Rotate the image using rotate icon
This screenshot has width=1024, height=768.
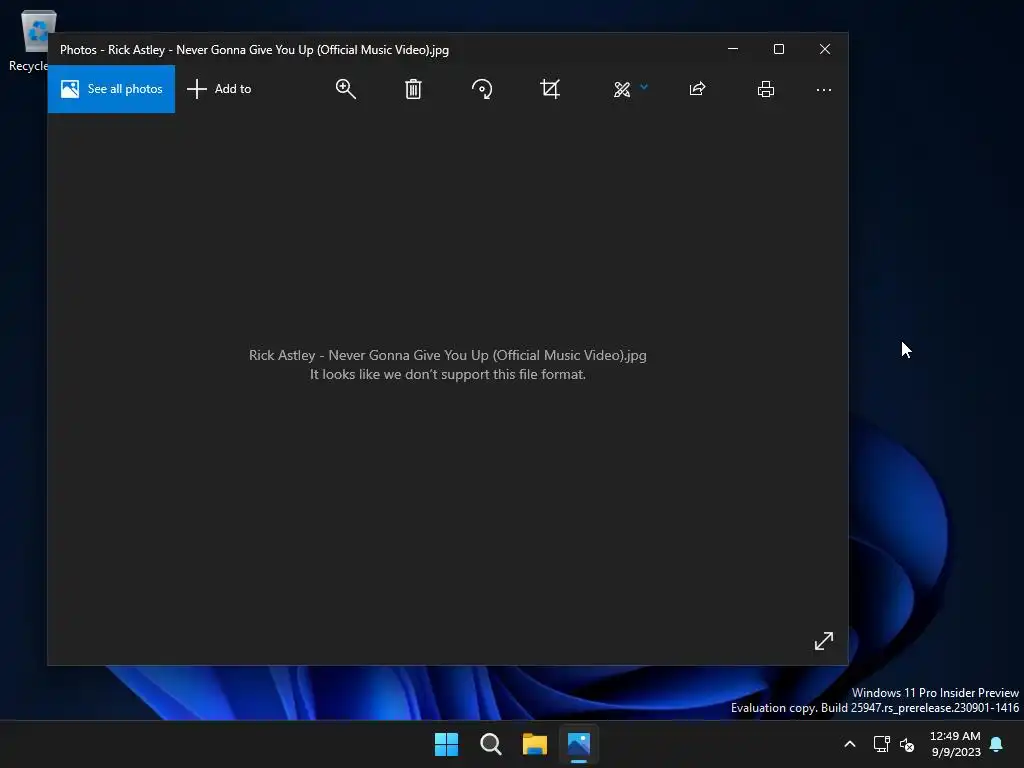pos(482,89)
